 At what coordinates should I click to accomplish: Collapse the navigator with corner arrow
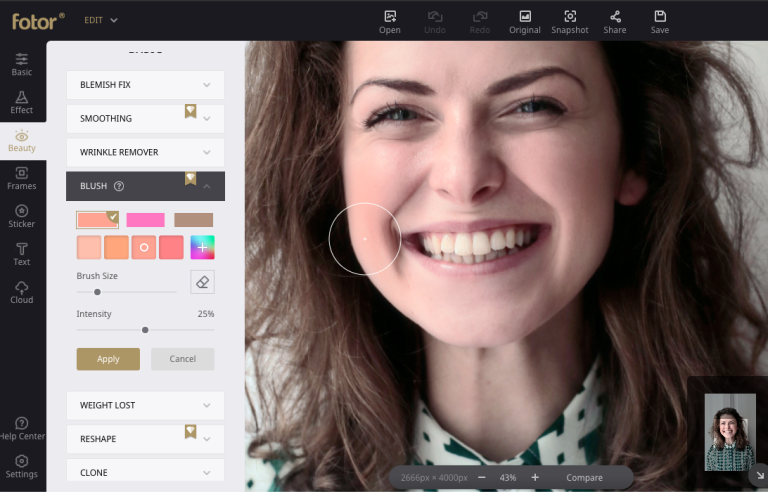pos(760,475)
